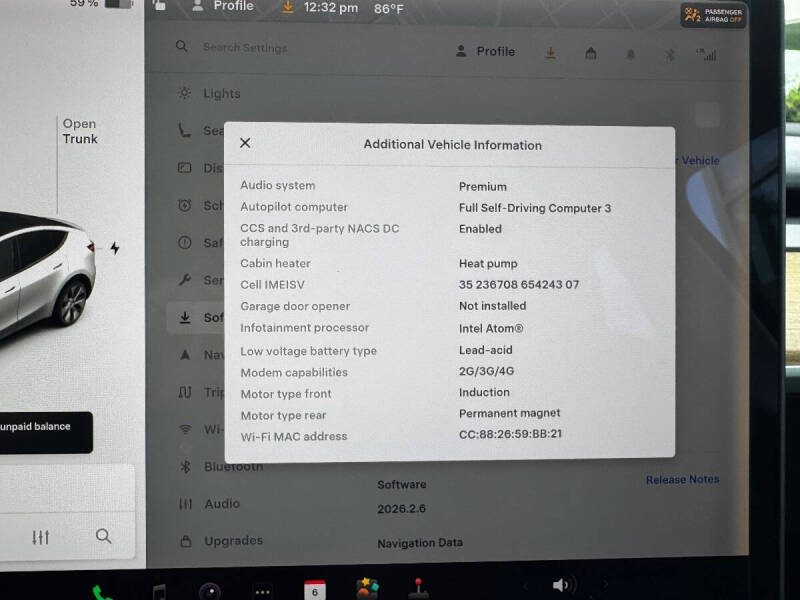Open the Safety menu icon
The image size is (800, 600).
click(185, 242)
